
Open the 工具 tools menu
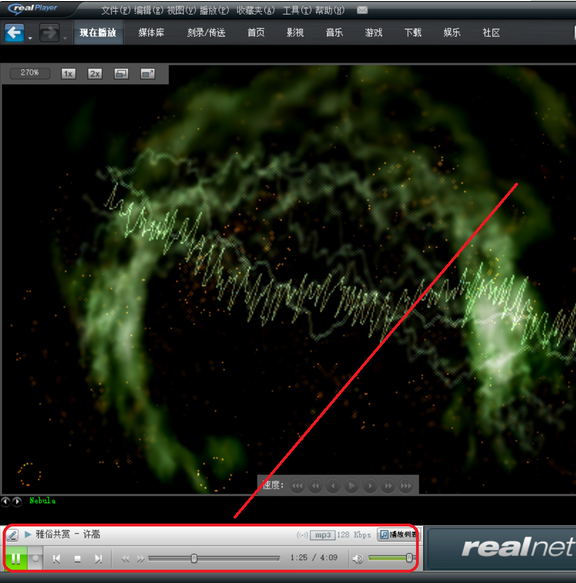coord(297,10)
